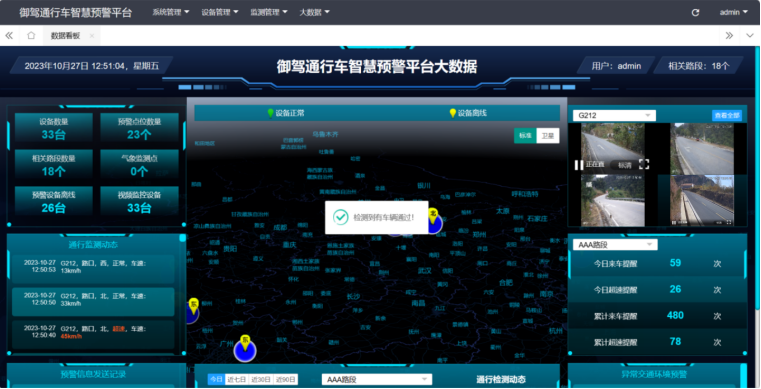Click the 用户：admin header badge

(x=616, y=66)
